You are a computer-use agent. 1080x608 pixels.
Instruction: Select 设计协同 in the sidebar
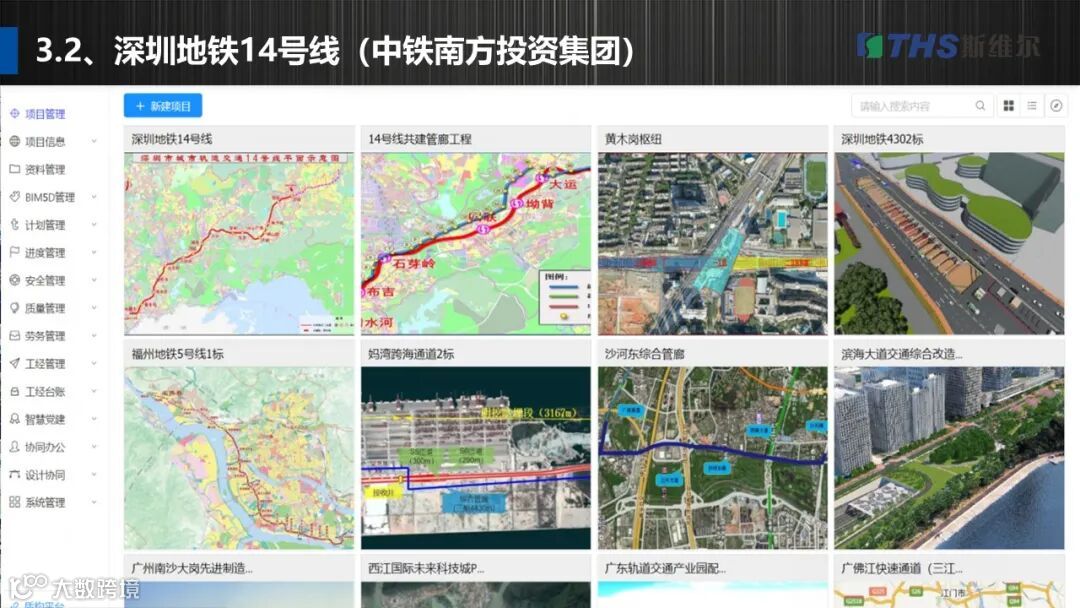point(45,474)
